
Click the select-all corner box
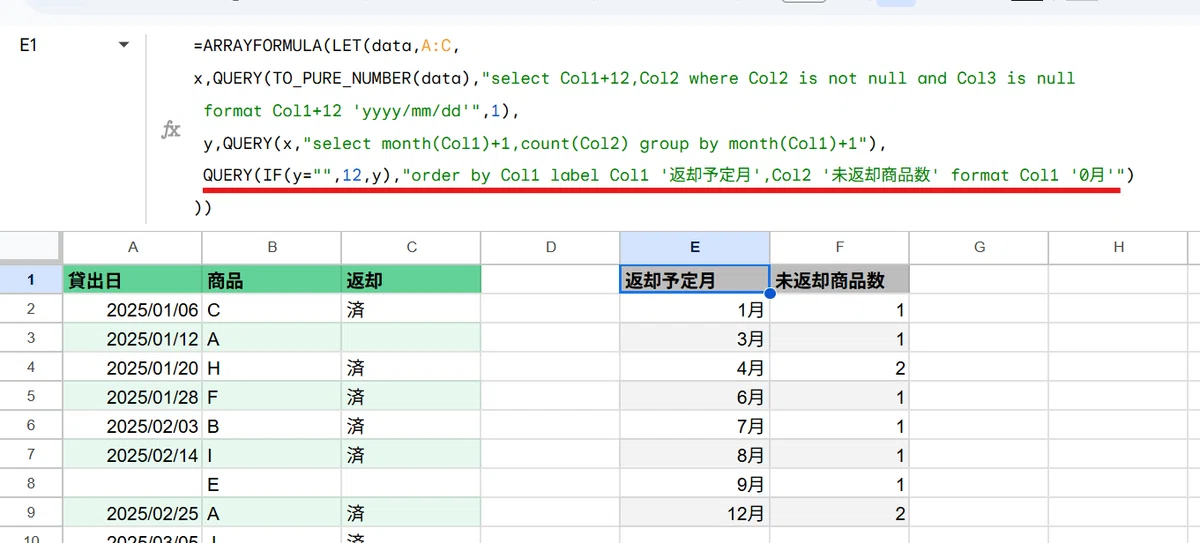[x=31, y=247]
